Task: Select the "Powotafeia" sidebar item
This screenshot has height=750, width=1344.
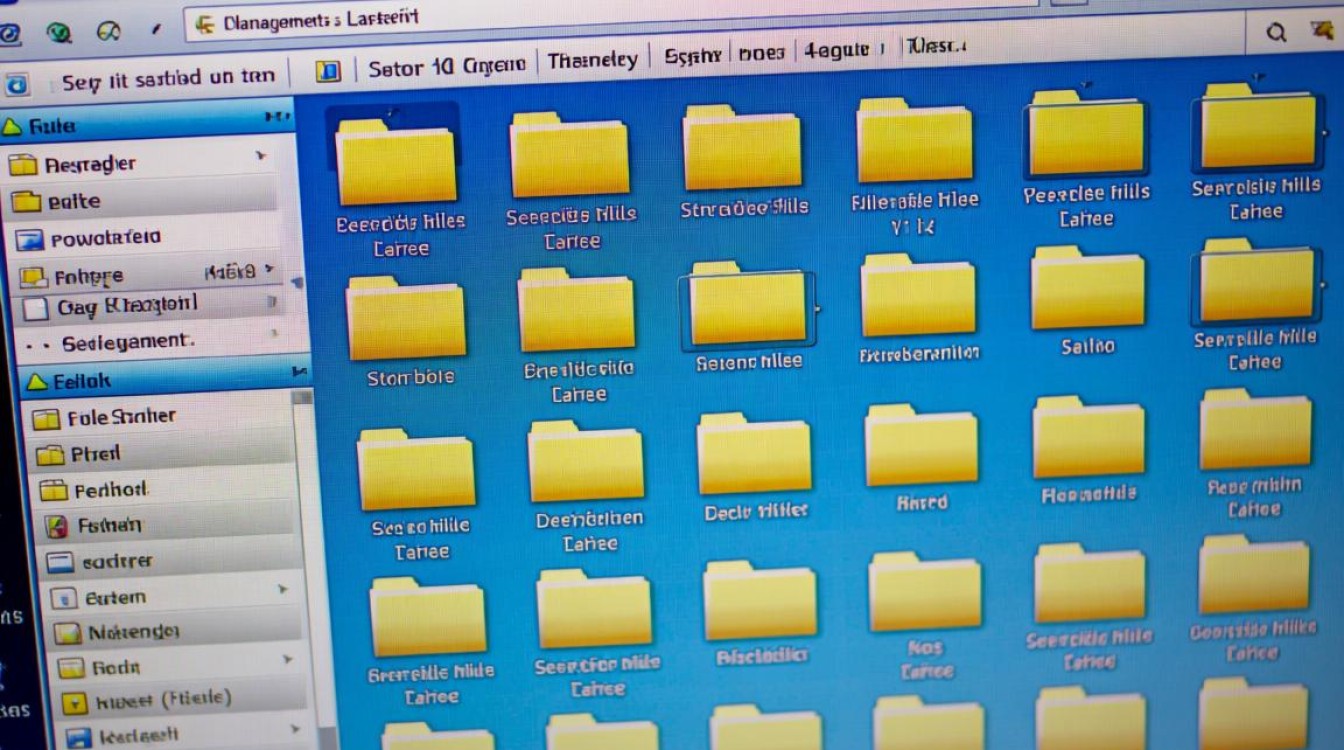Action: pyautogui.click(x=105, y=238)
